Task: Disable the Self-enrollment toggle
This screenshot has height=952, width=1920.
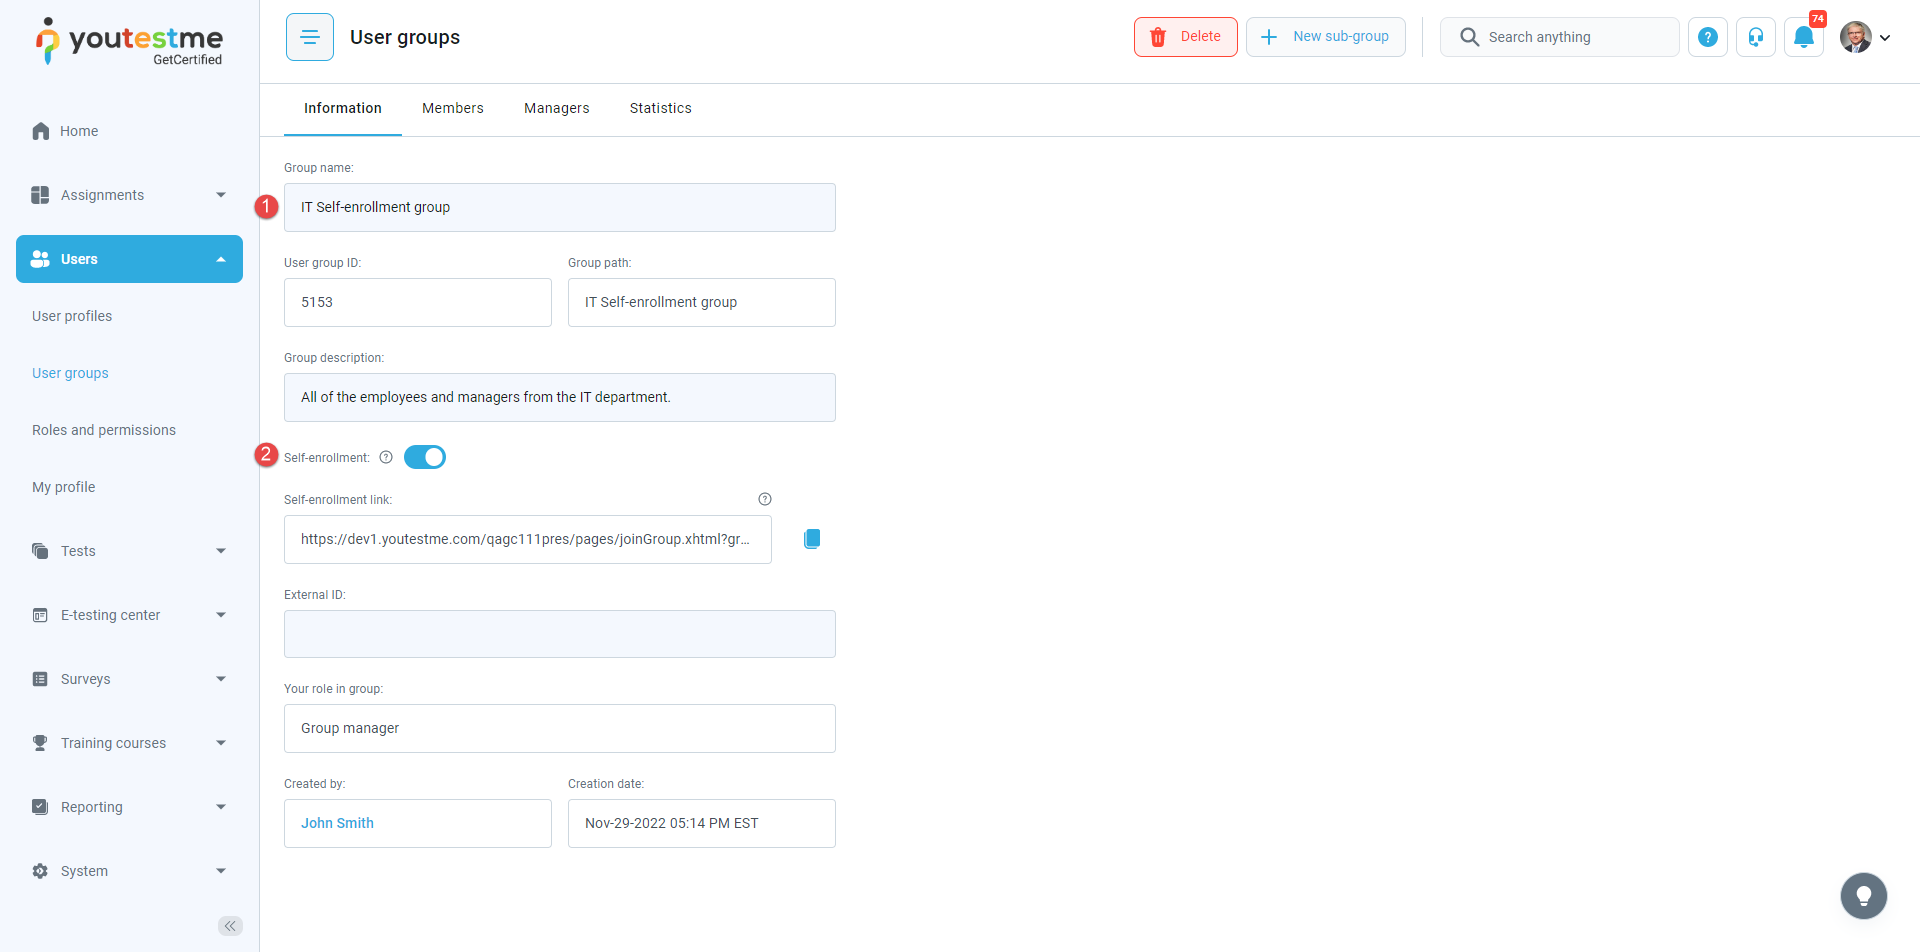Action: point(425,457)
